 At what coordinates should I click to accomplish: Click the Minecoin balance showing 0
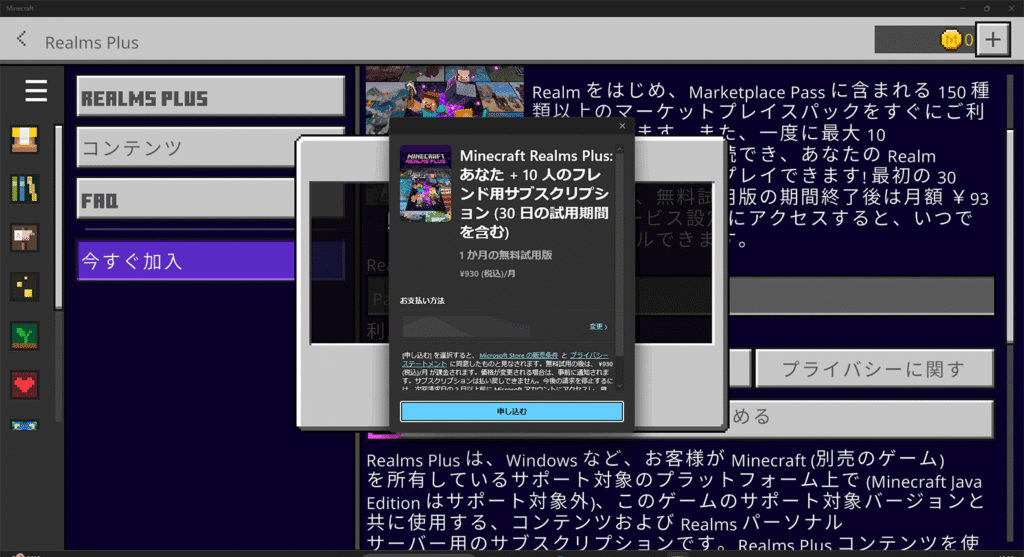[x=968, y=40]
